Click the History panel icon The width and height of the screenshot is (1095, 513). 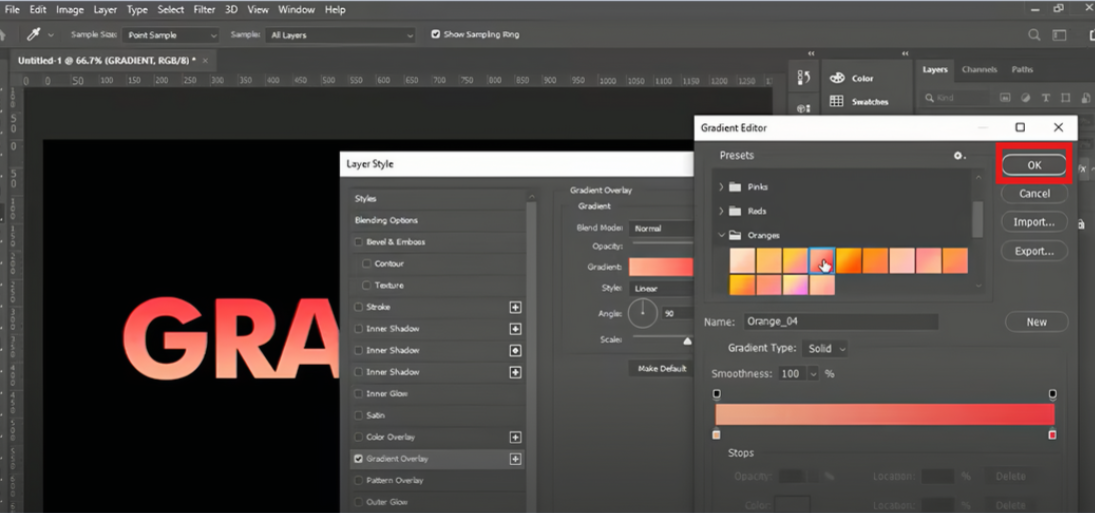pyautogui.click(x=803, y=78)
